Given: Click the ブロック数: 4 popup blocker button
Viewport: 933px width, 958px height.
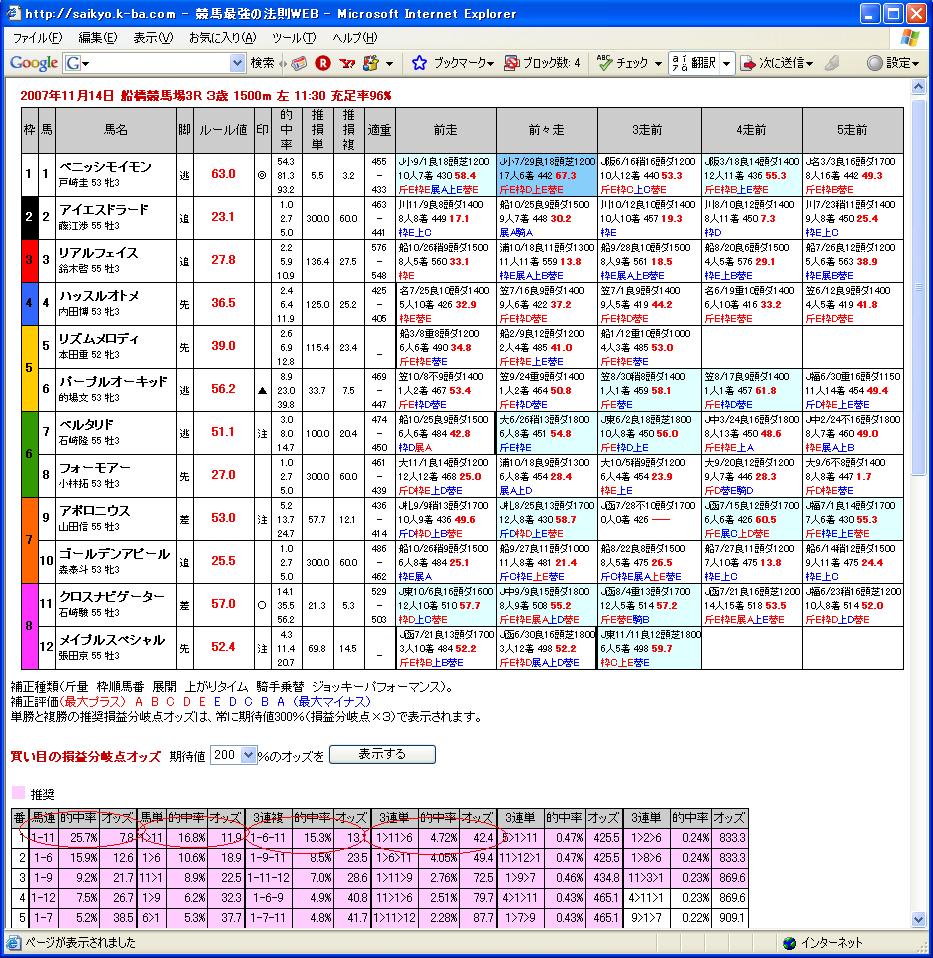Looking at the screenshot, I should pyautogui.click(x=542, y=63).
